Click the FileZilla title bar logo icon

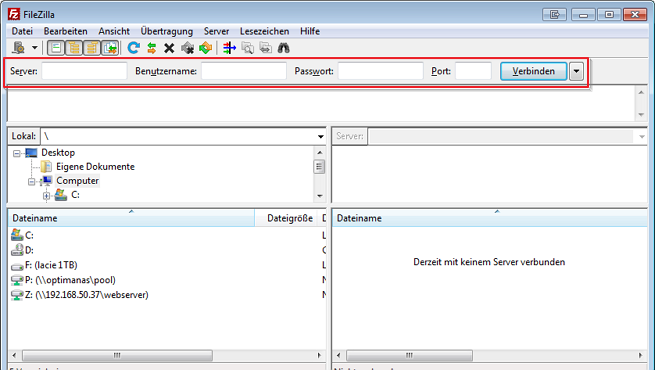point(14,14)
